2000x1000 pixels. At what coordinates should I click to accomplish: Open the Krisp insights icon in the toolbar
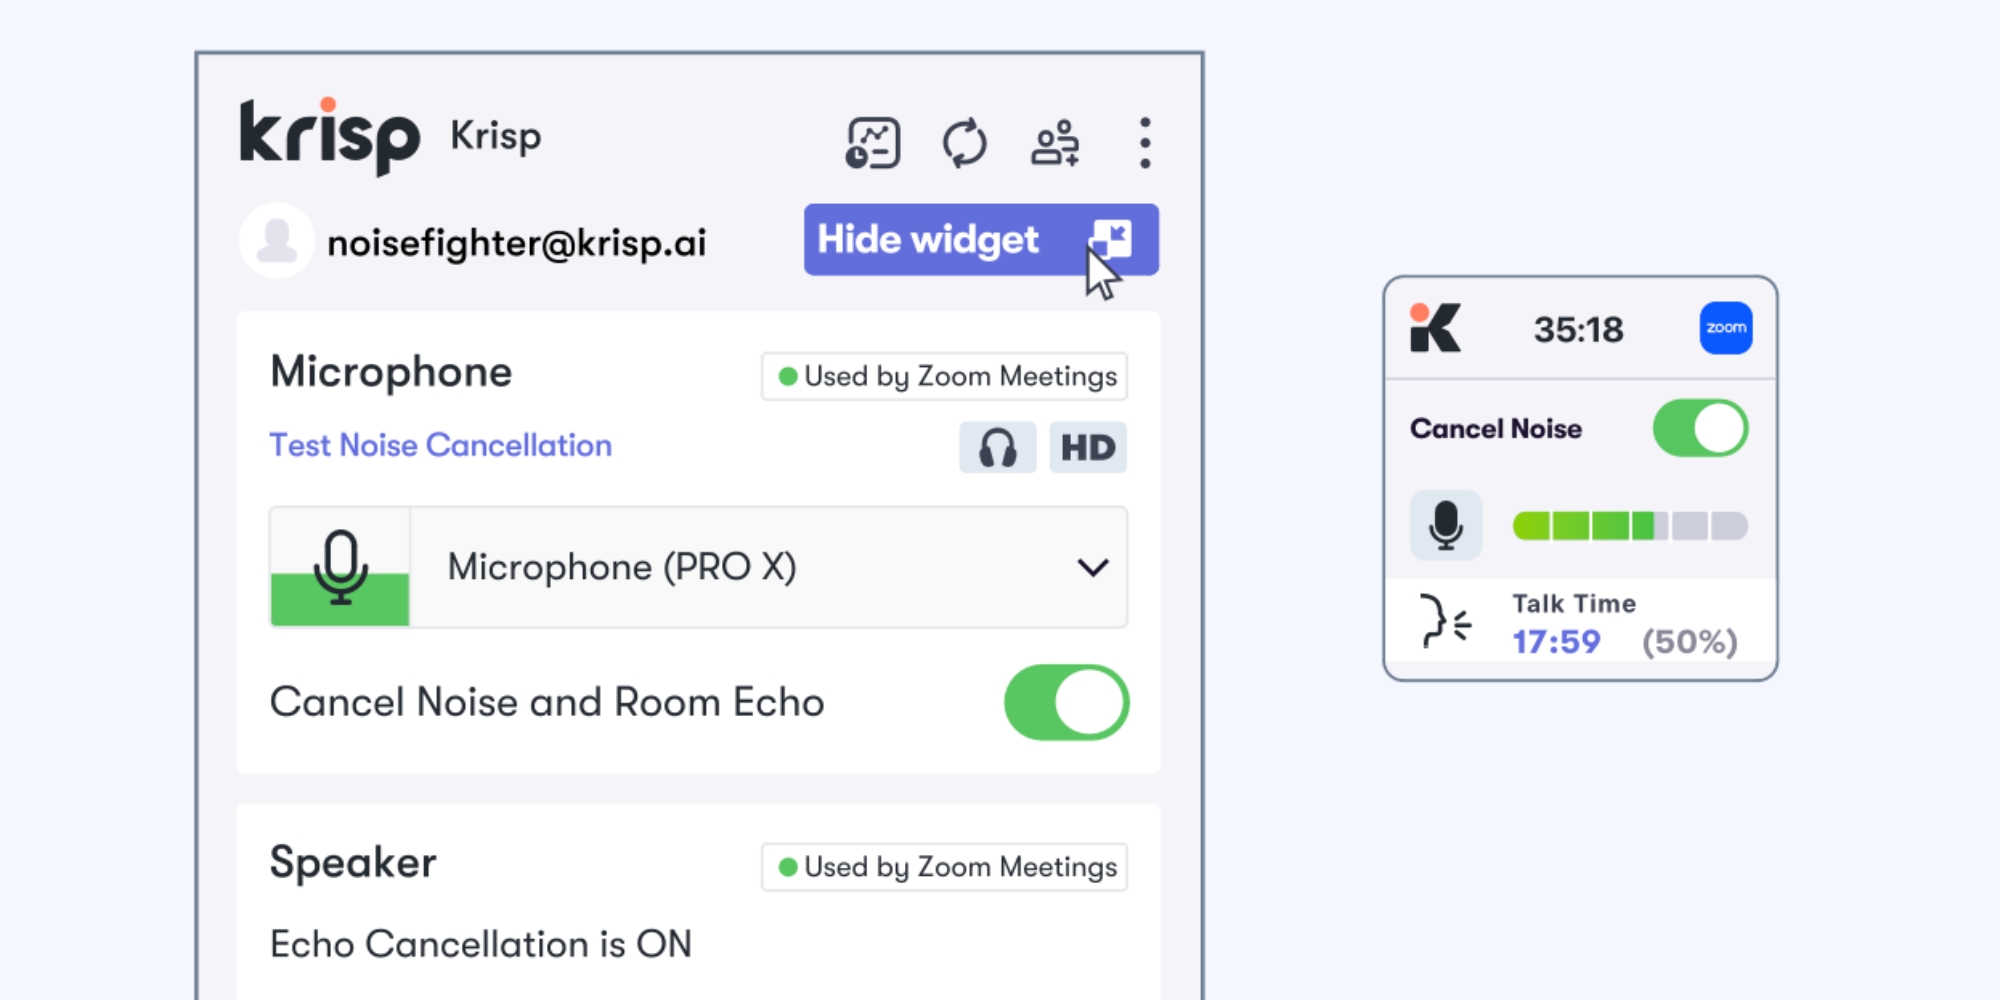pyautogui.click(x=872, y=143)
